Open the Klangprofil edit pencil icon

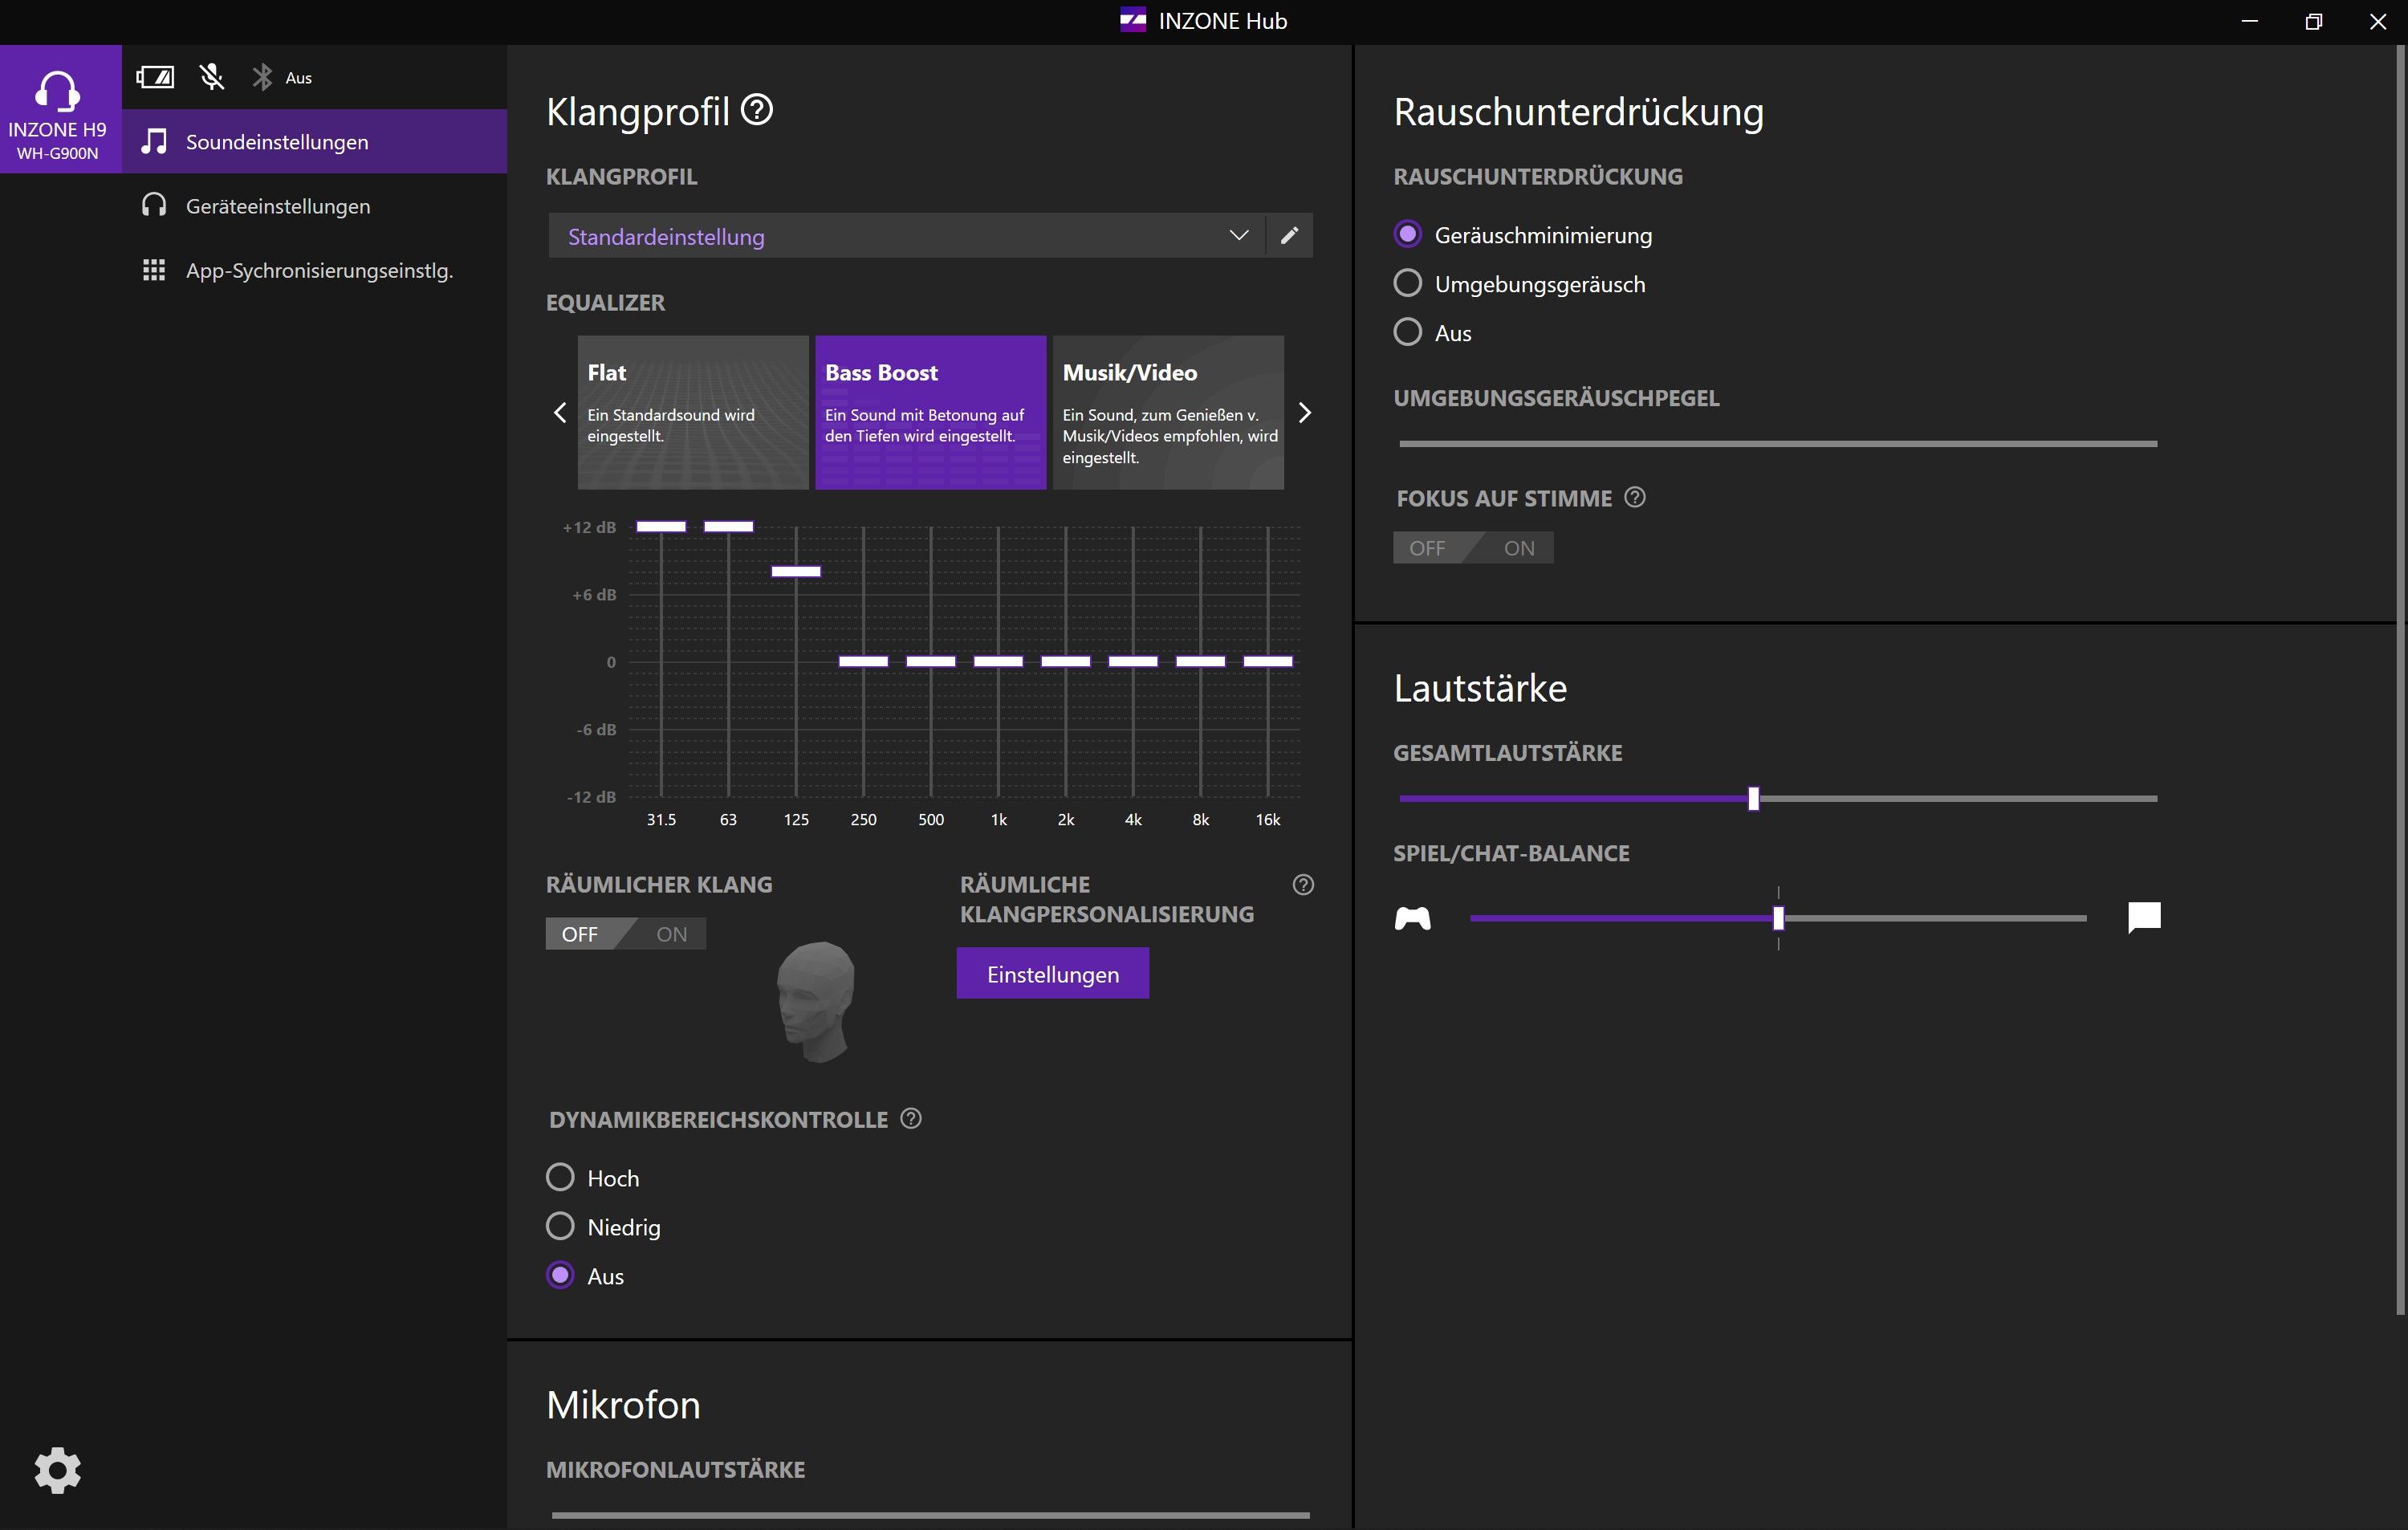[x=1289, y=235]
